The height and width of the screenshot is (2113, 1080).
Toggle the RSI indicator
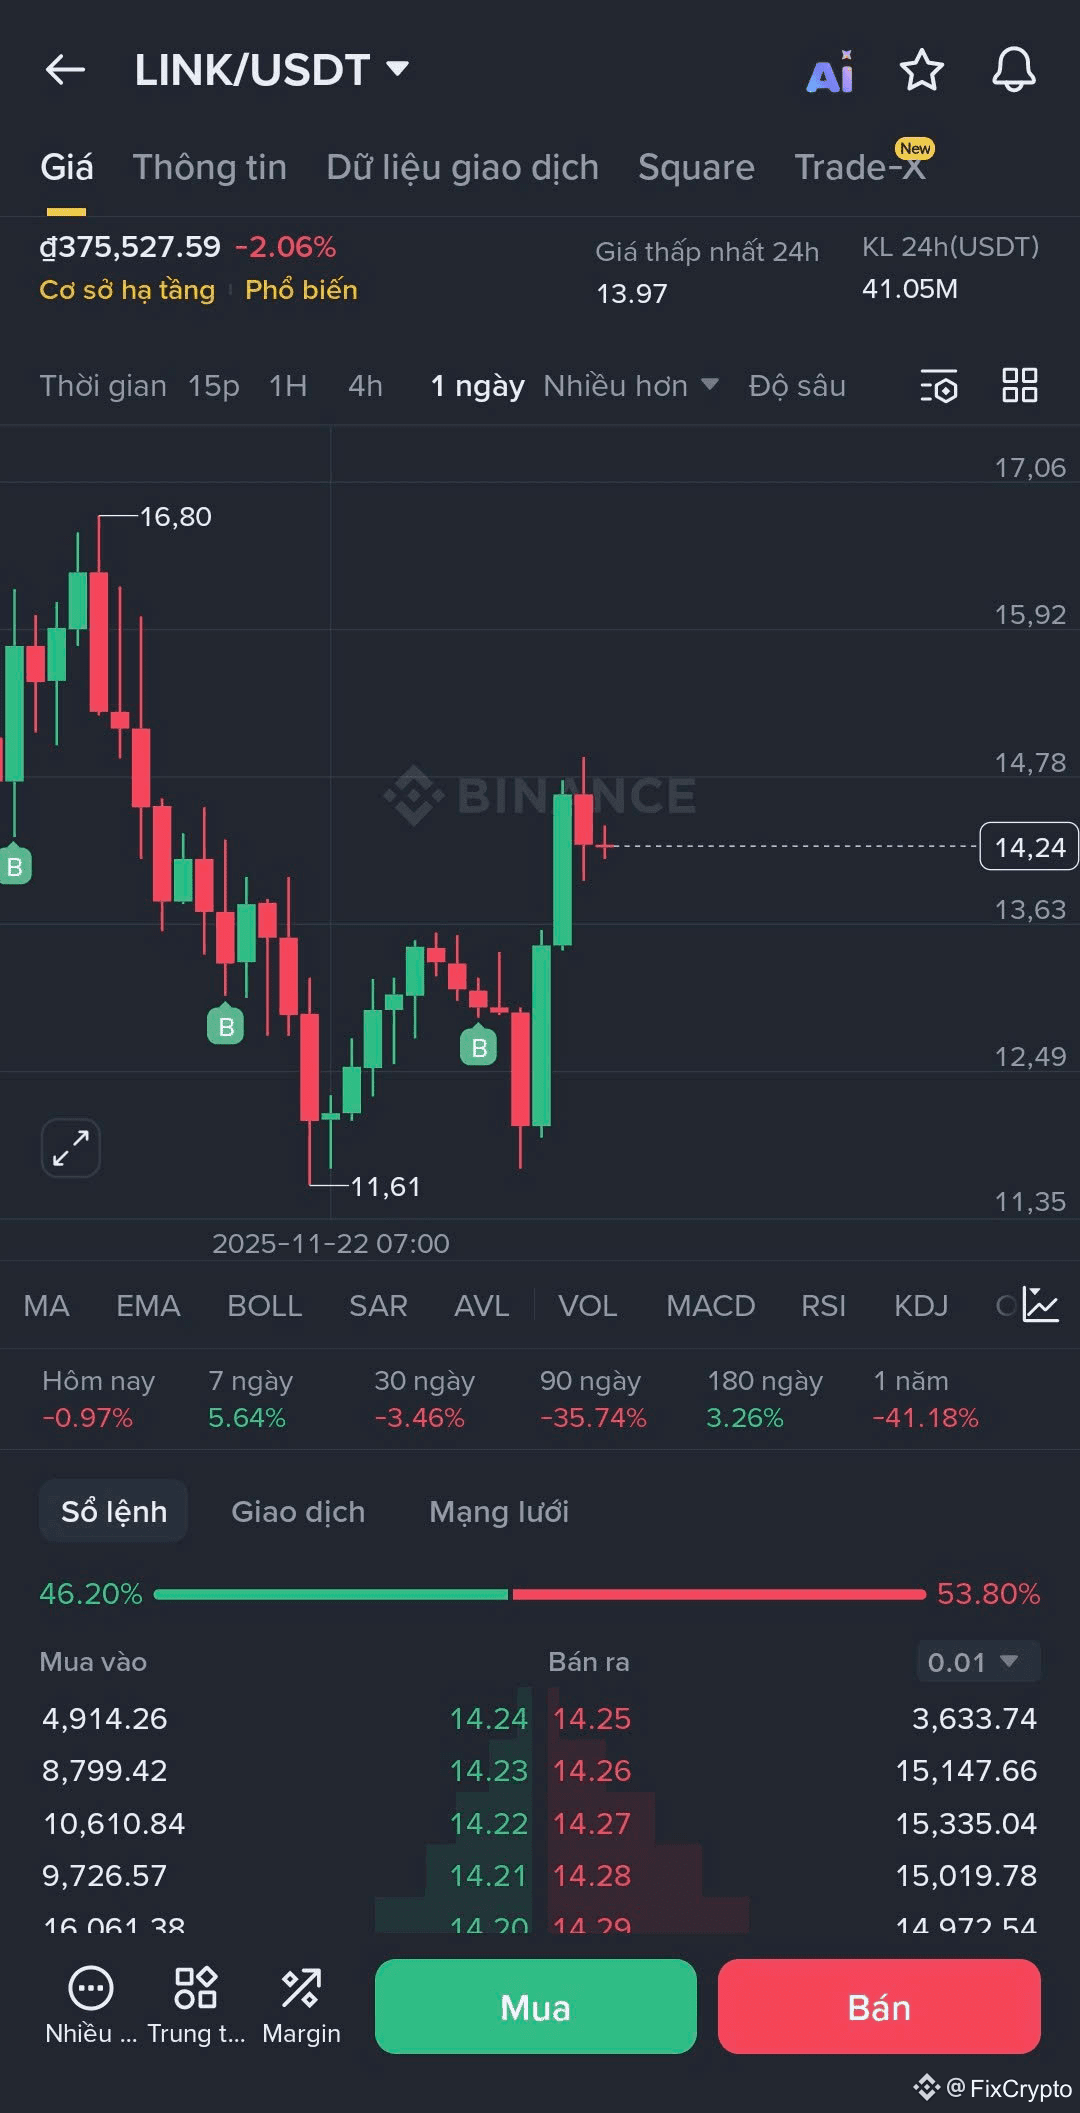(x=823, y=1305)
